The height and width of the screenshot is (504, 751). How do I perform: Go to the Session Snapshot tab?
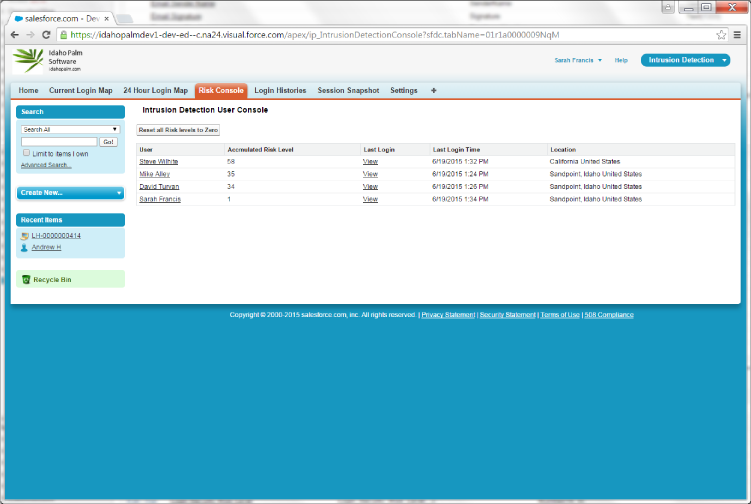pyautogui.click(x=348, y=91)
